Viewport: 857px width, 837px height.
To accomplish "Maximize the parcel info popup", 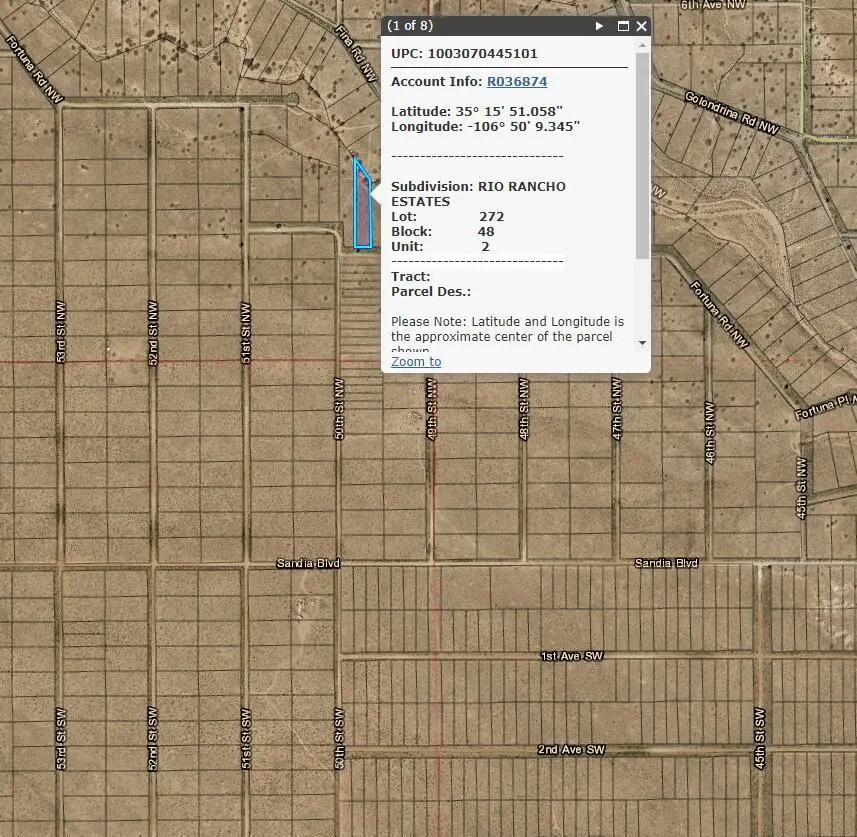I will point(623,27).
